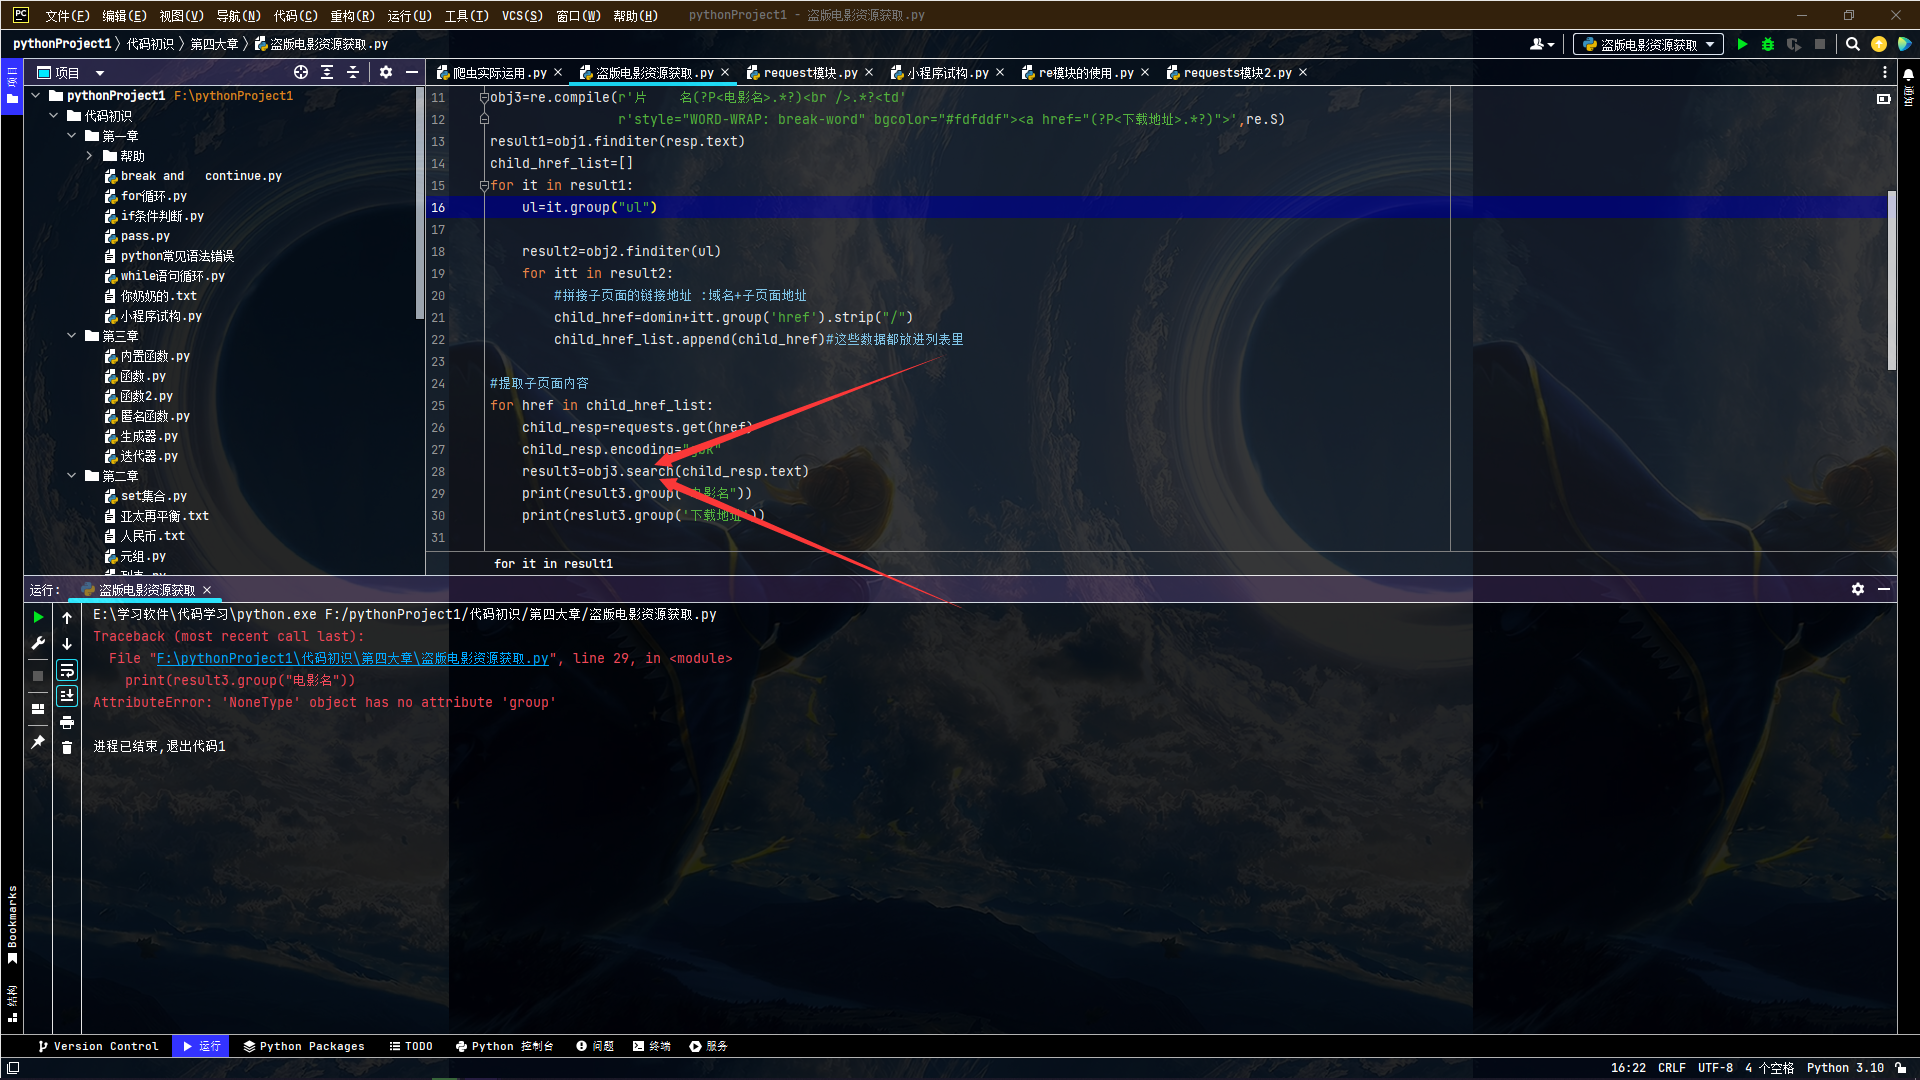Fold the for loop at line 15
This screenshot has width=1920, height=1080.
click(484, 185)
